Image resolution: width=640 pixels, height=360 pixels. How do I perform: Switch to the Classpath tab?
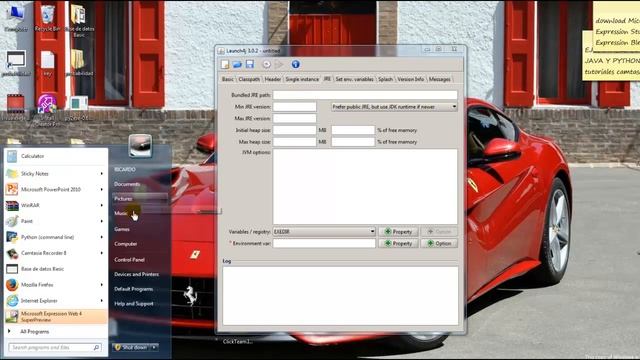coord(249,79)
